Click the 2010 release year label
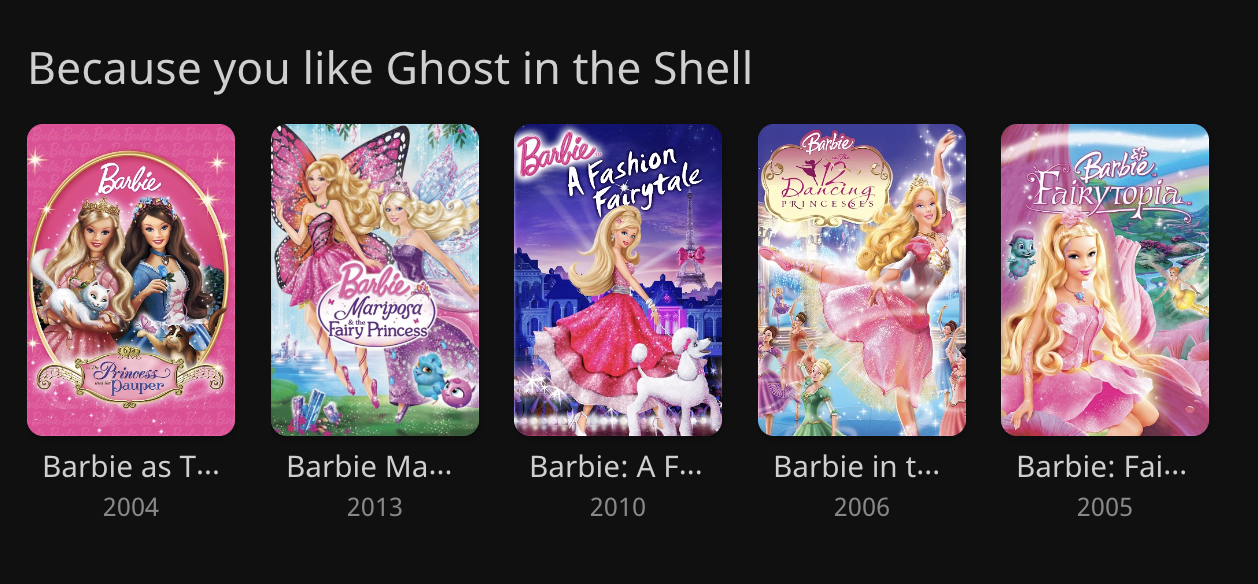 (x=618, y=508)
